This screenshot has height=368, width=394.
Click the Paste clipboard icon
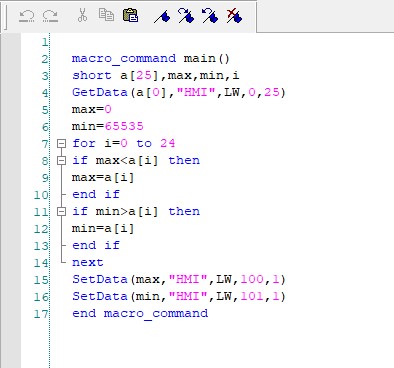(130, 15)
